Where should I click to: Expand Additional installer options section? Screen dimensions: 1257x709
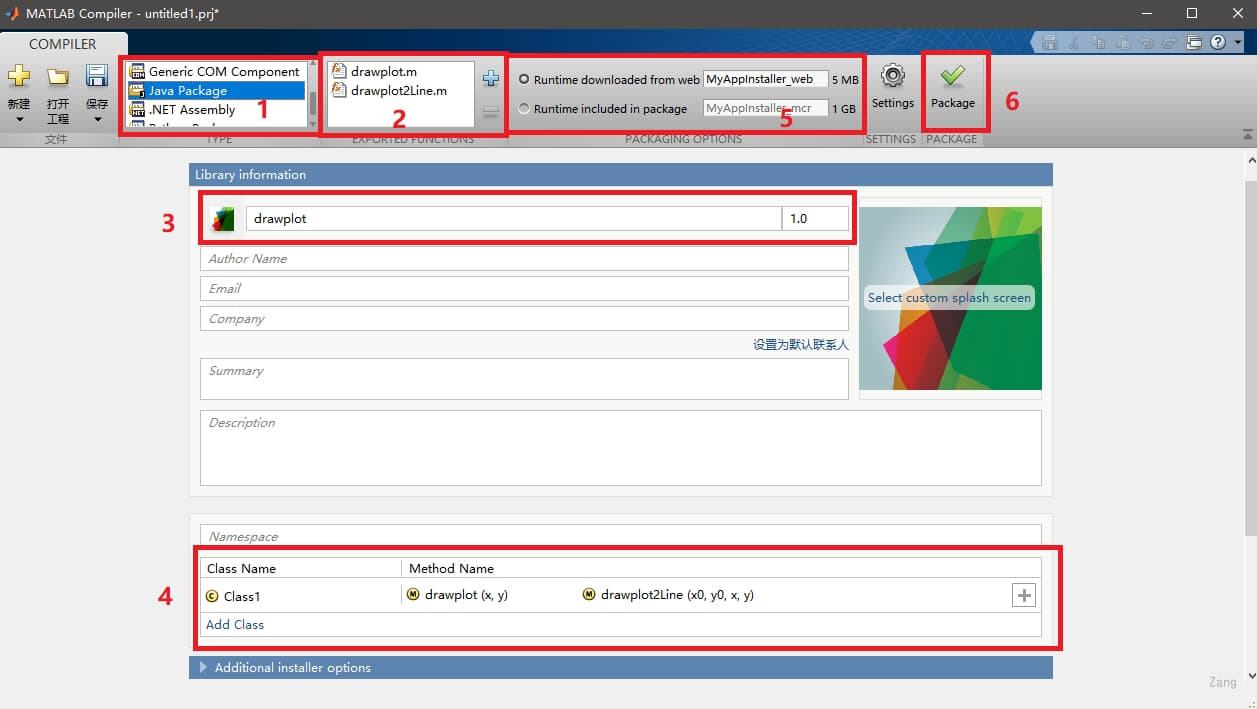pos(620,667)
